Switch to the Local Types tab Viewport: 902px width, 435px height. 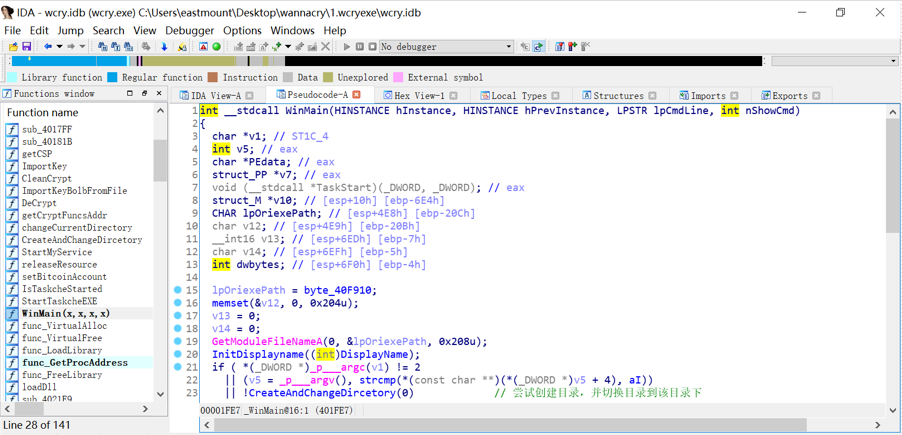518,96
